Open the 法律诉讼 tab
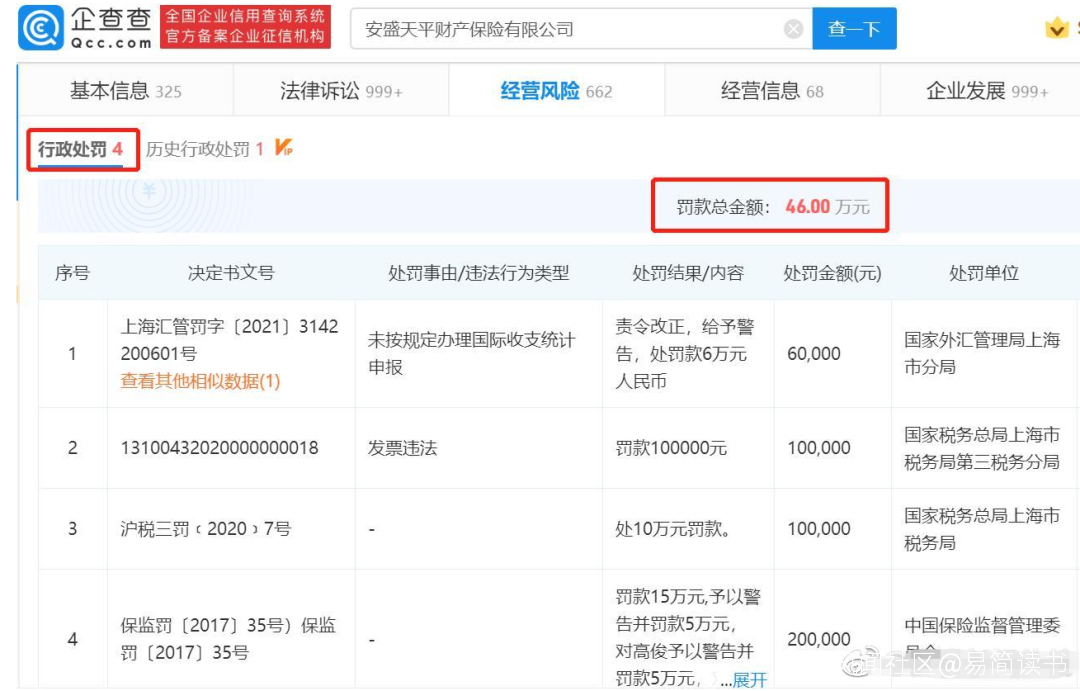The width and height of the screenshot is (1080, 691). click(341, 90)
